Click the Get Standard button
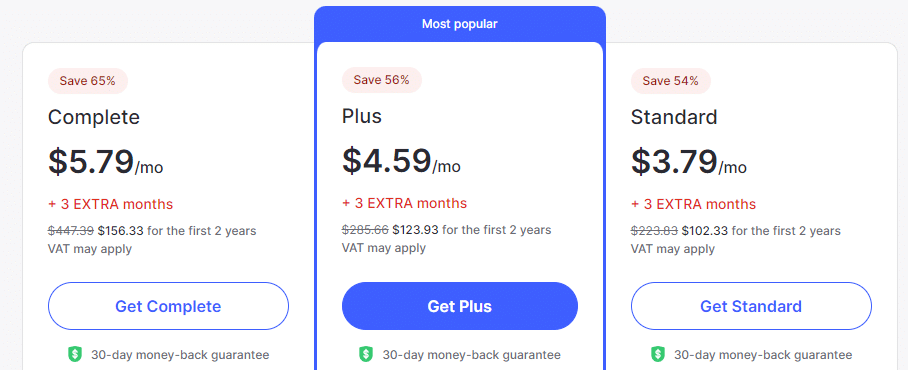 click(751, 306)
